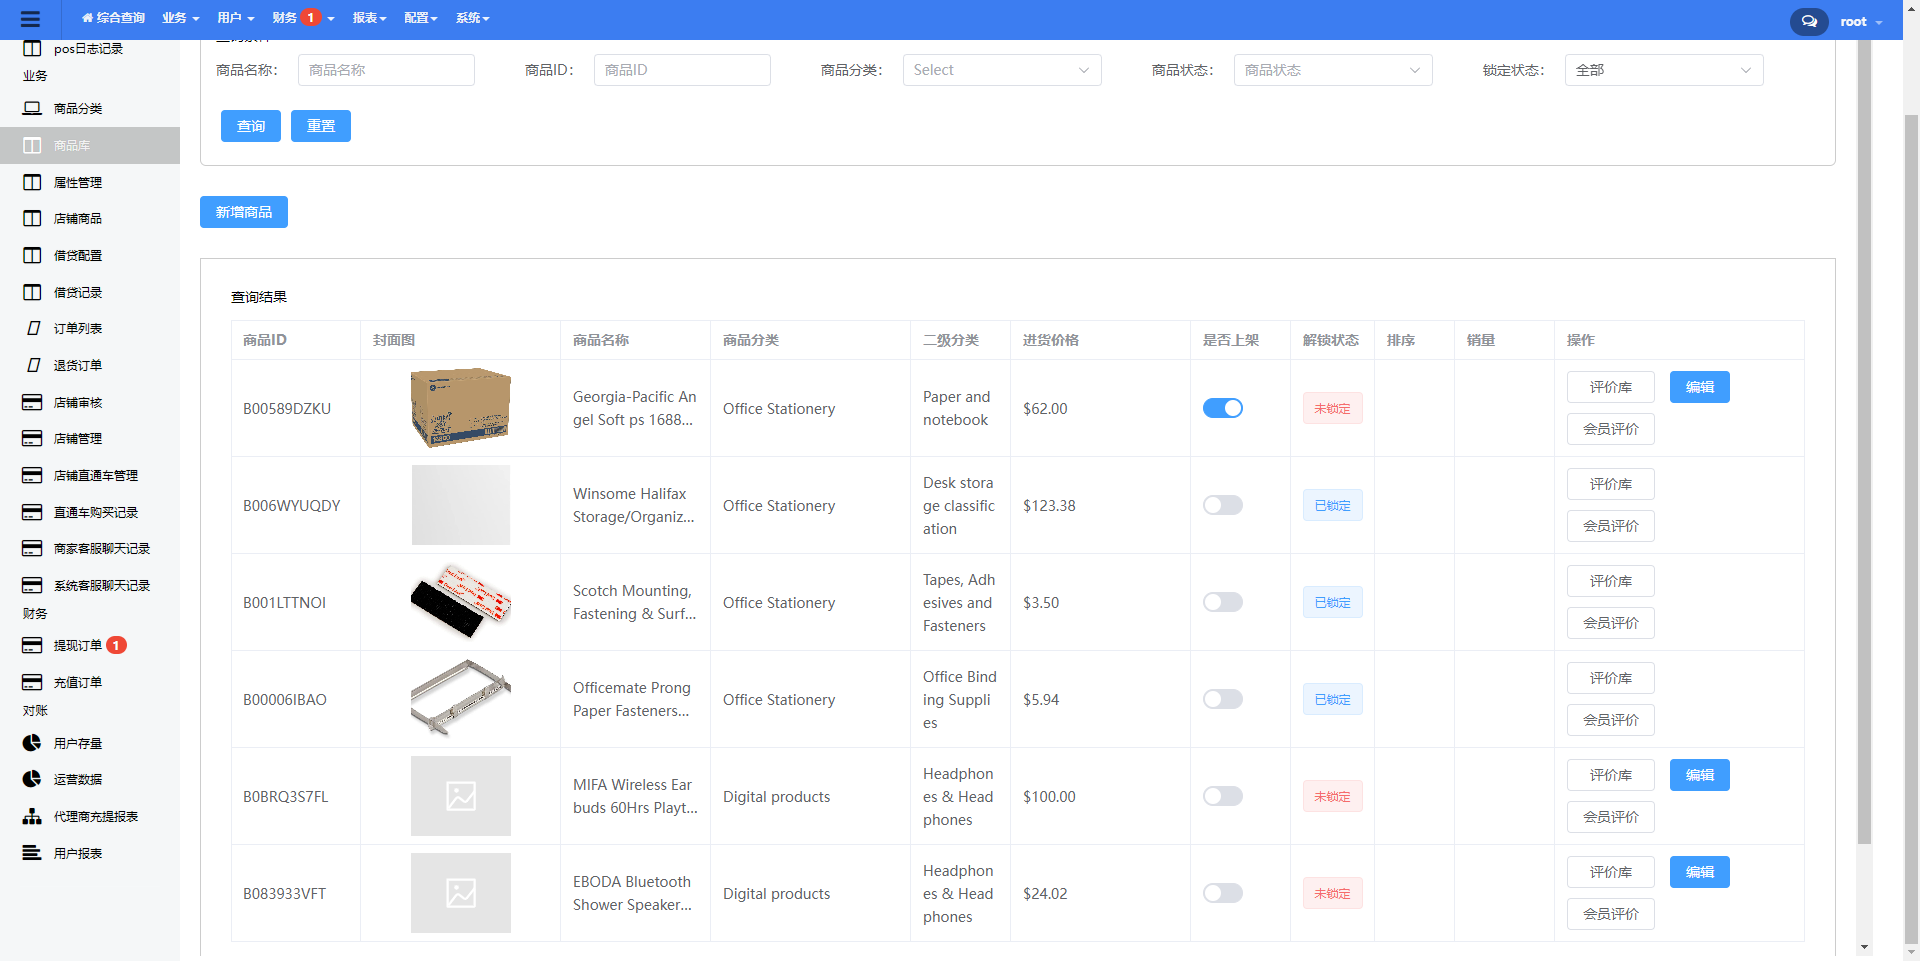Click 评价库 for product B006WYUQDY
This screenshot has width=1920, height=961.
(x=1611, y=484)
